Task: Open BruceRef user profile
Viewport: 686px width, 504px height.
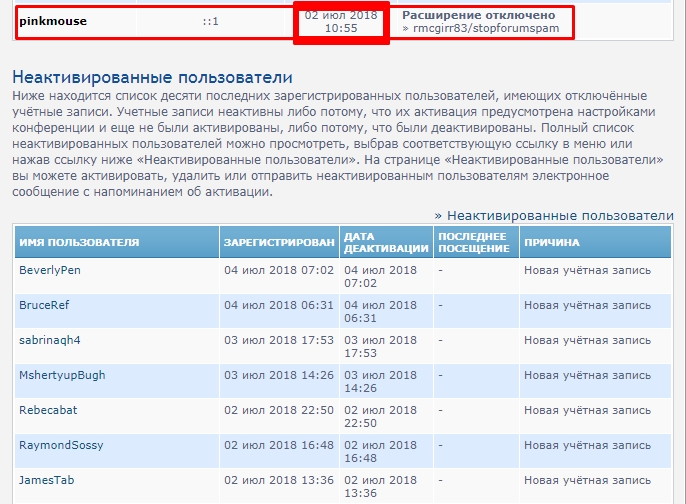Action: pyautogui.click(x=44, y=305)
